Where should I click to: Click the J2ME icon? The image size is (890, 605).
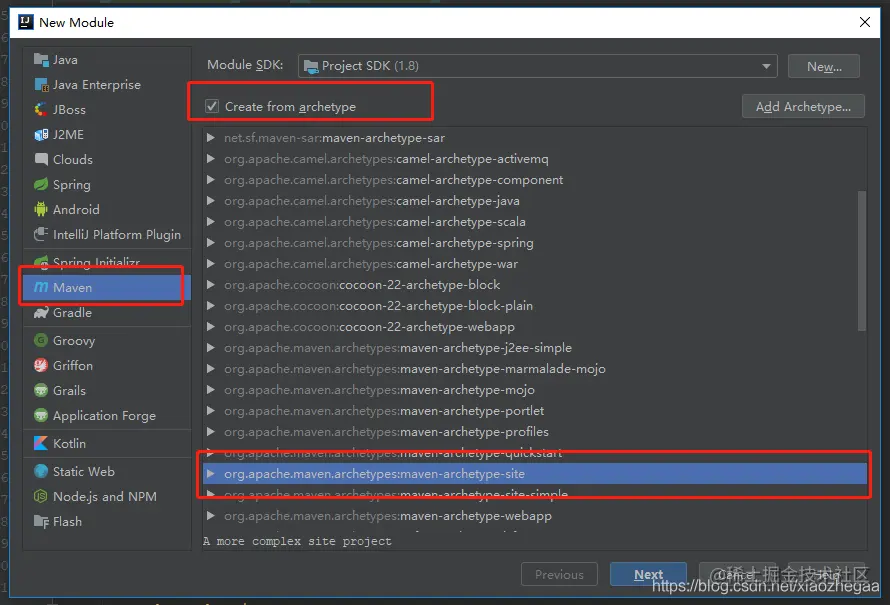[41, 135]
